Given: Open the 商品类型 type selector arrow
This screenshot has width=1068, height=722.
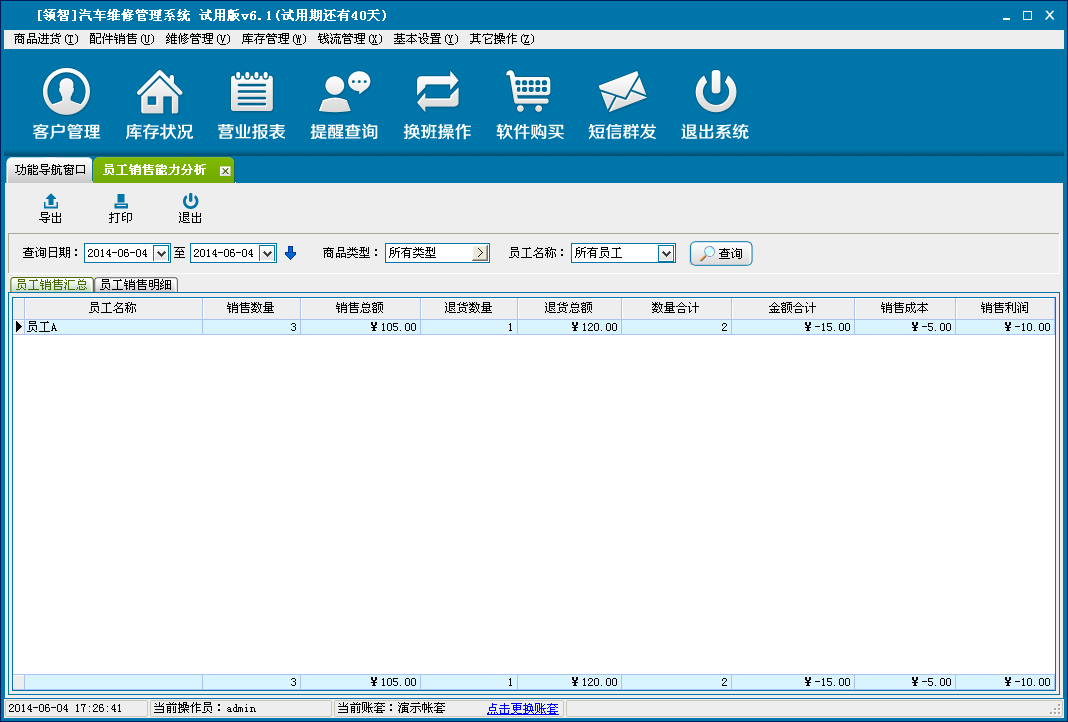Looking at the screenshot, I should pos(480,254).
